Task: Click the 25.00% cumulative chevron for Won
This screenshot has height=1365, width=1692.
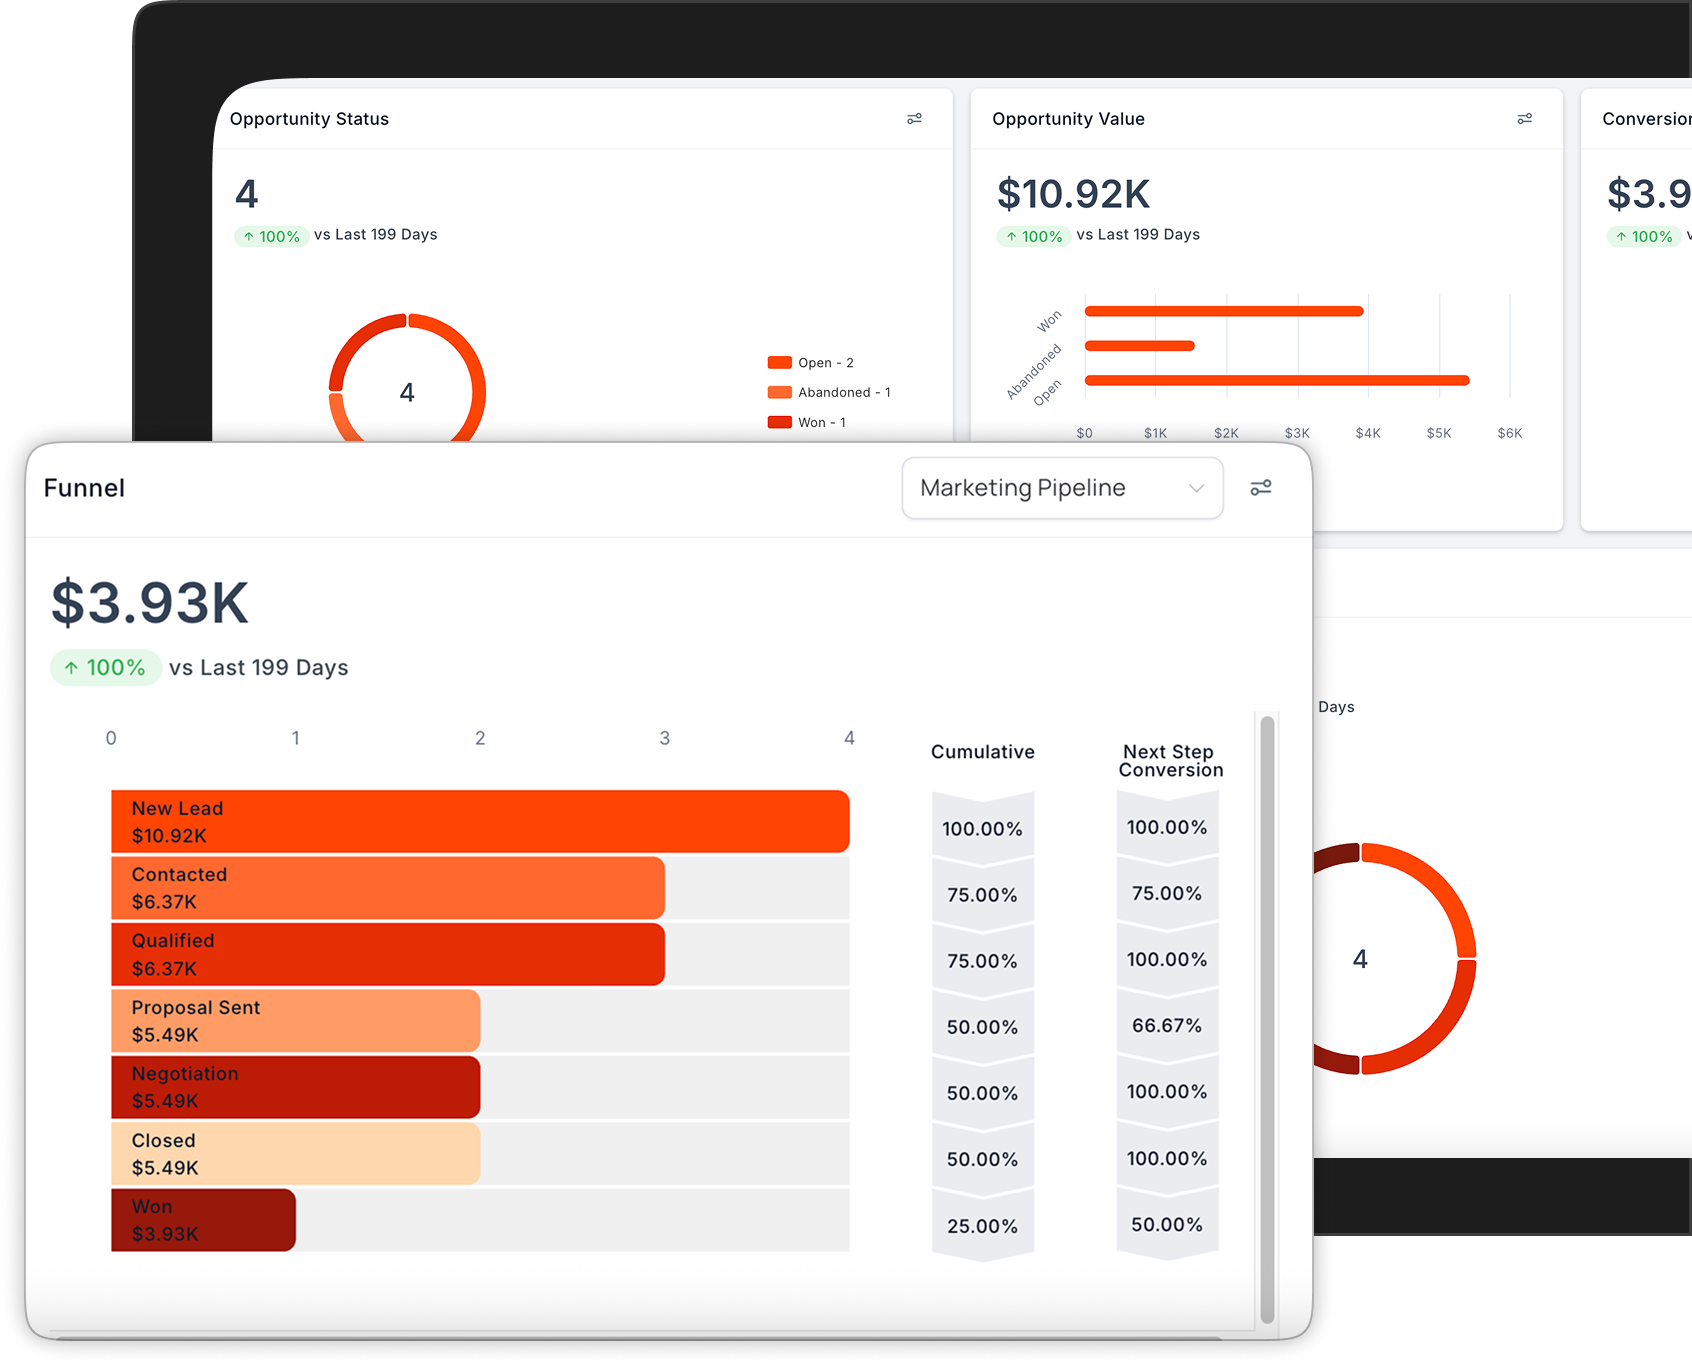Action: point(983,1226)
